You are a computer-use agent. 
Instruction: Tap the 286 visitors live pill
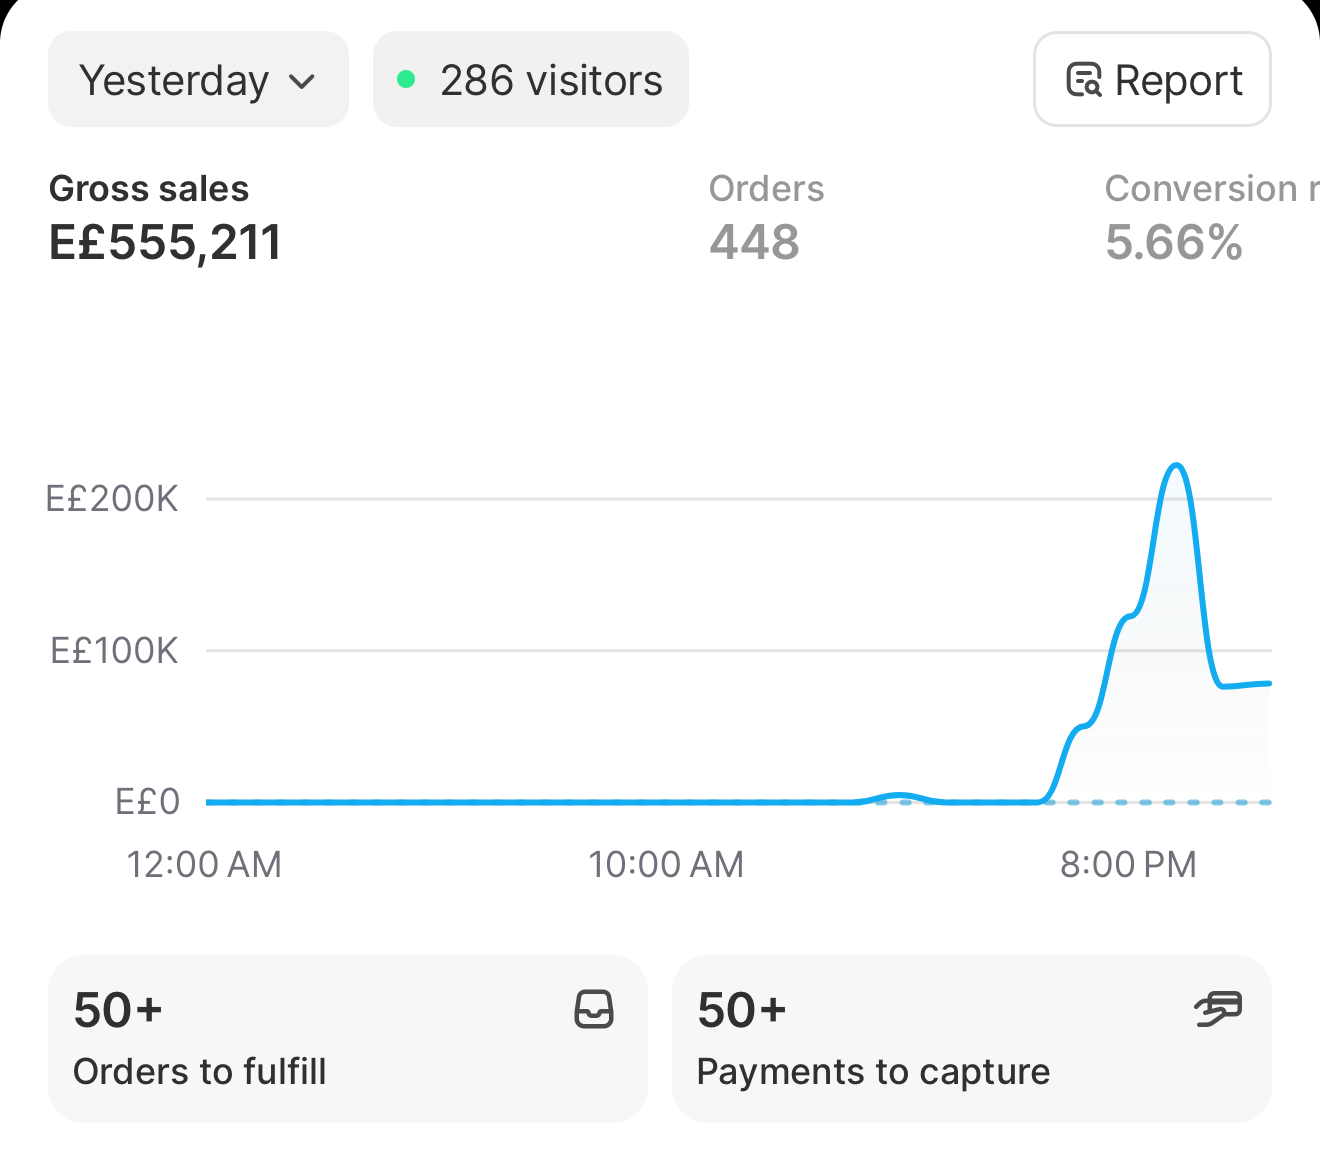pyautogui.click(x=531, y=79)
